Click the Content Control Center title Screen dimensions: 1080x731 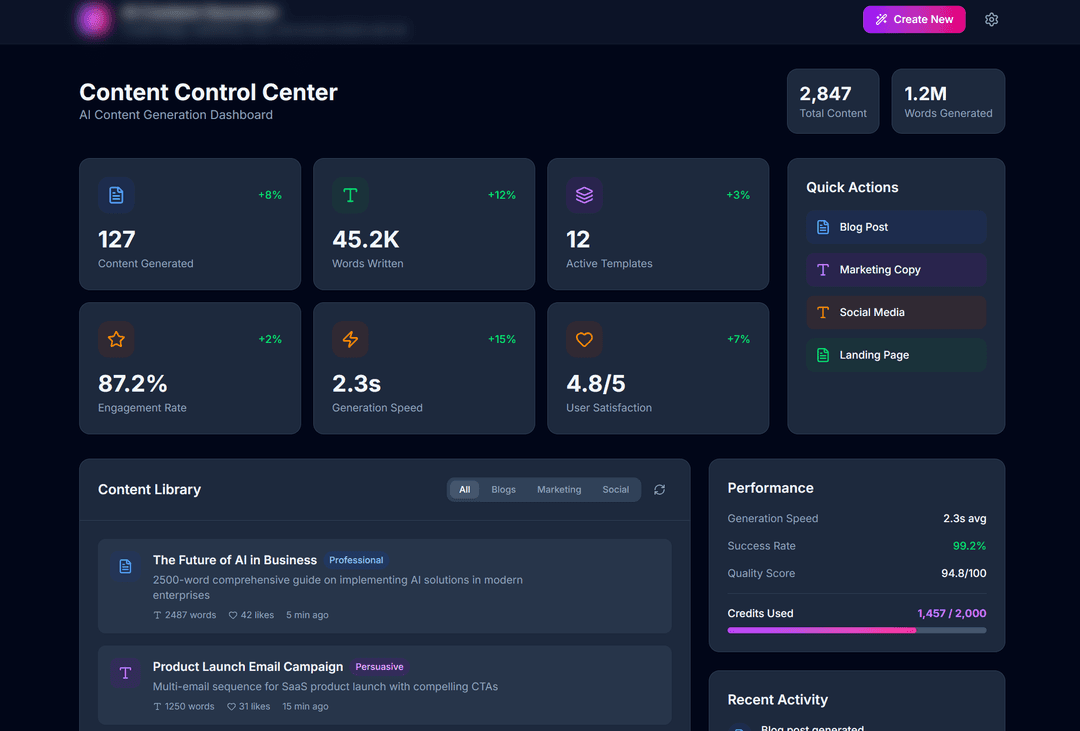tap(209, 92)
